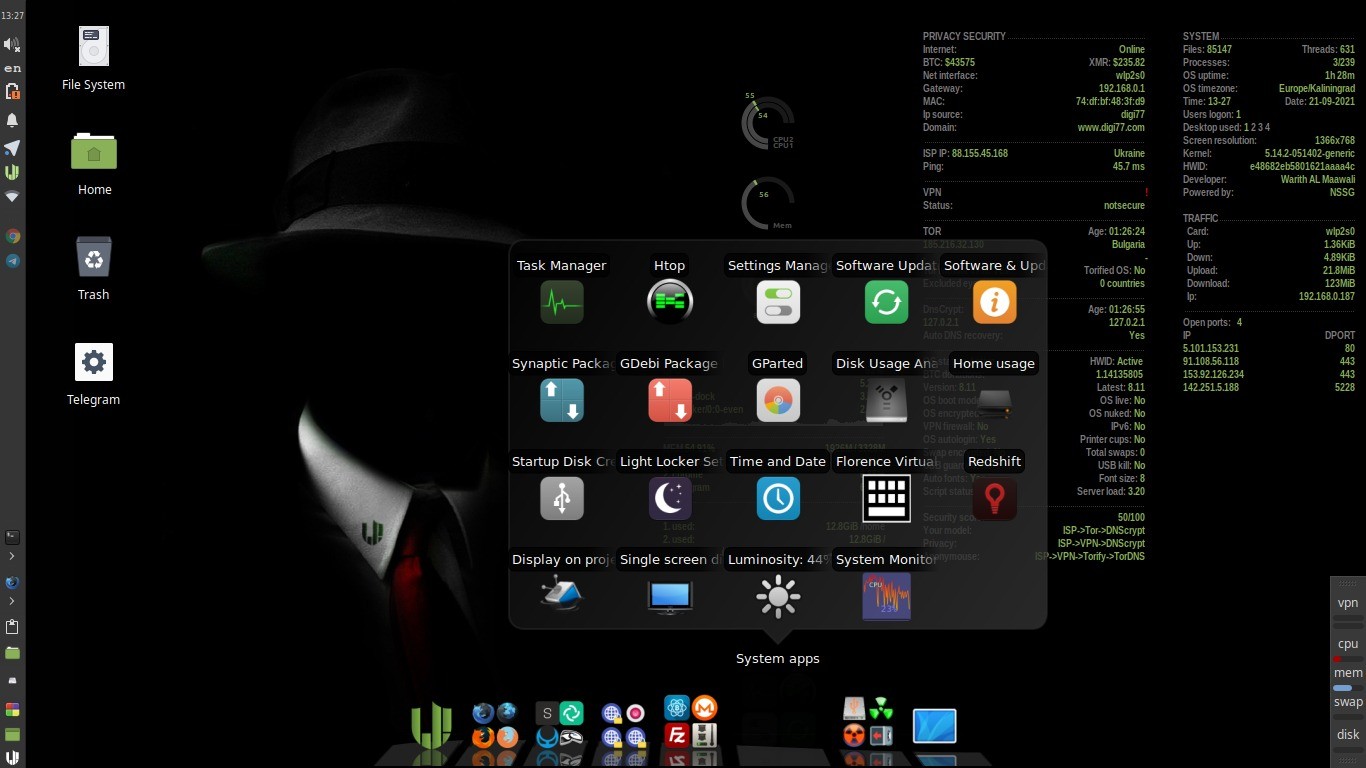Click the Wi-Fi network icon in panel
Screen dimensions: 1366x768
point(12,197)
